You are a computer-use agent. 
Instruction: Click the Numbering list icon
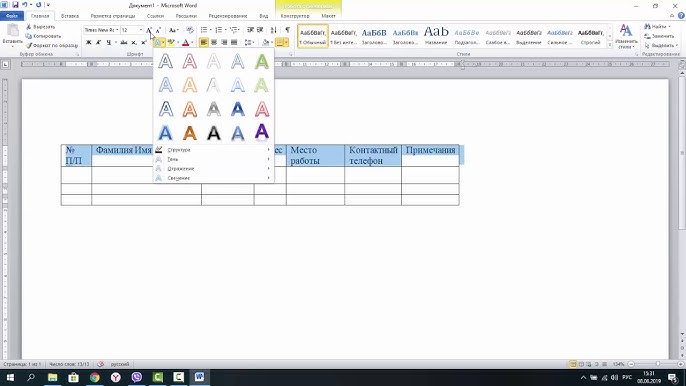coord(218,30)
